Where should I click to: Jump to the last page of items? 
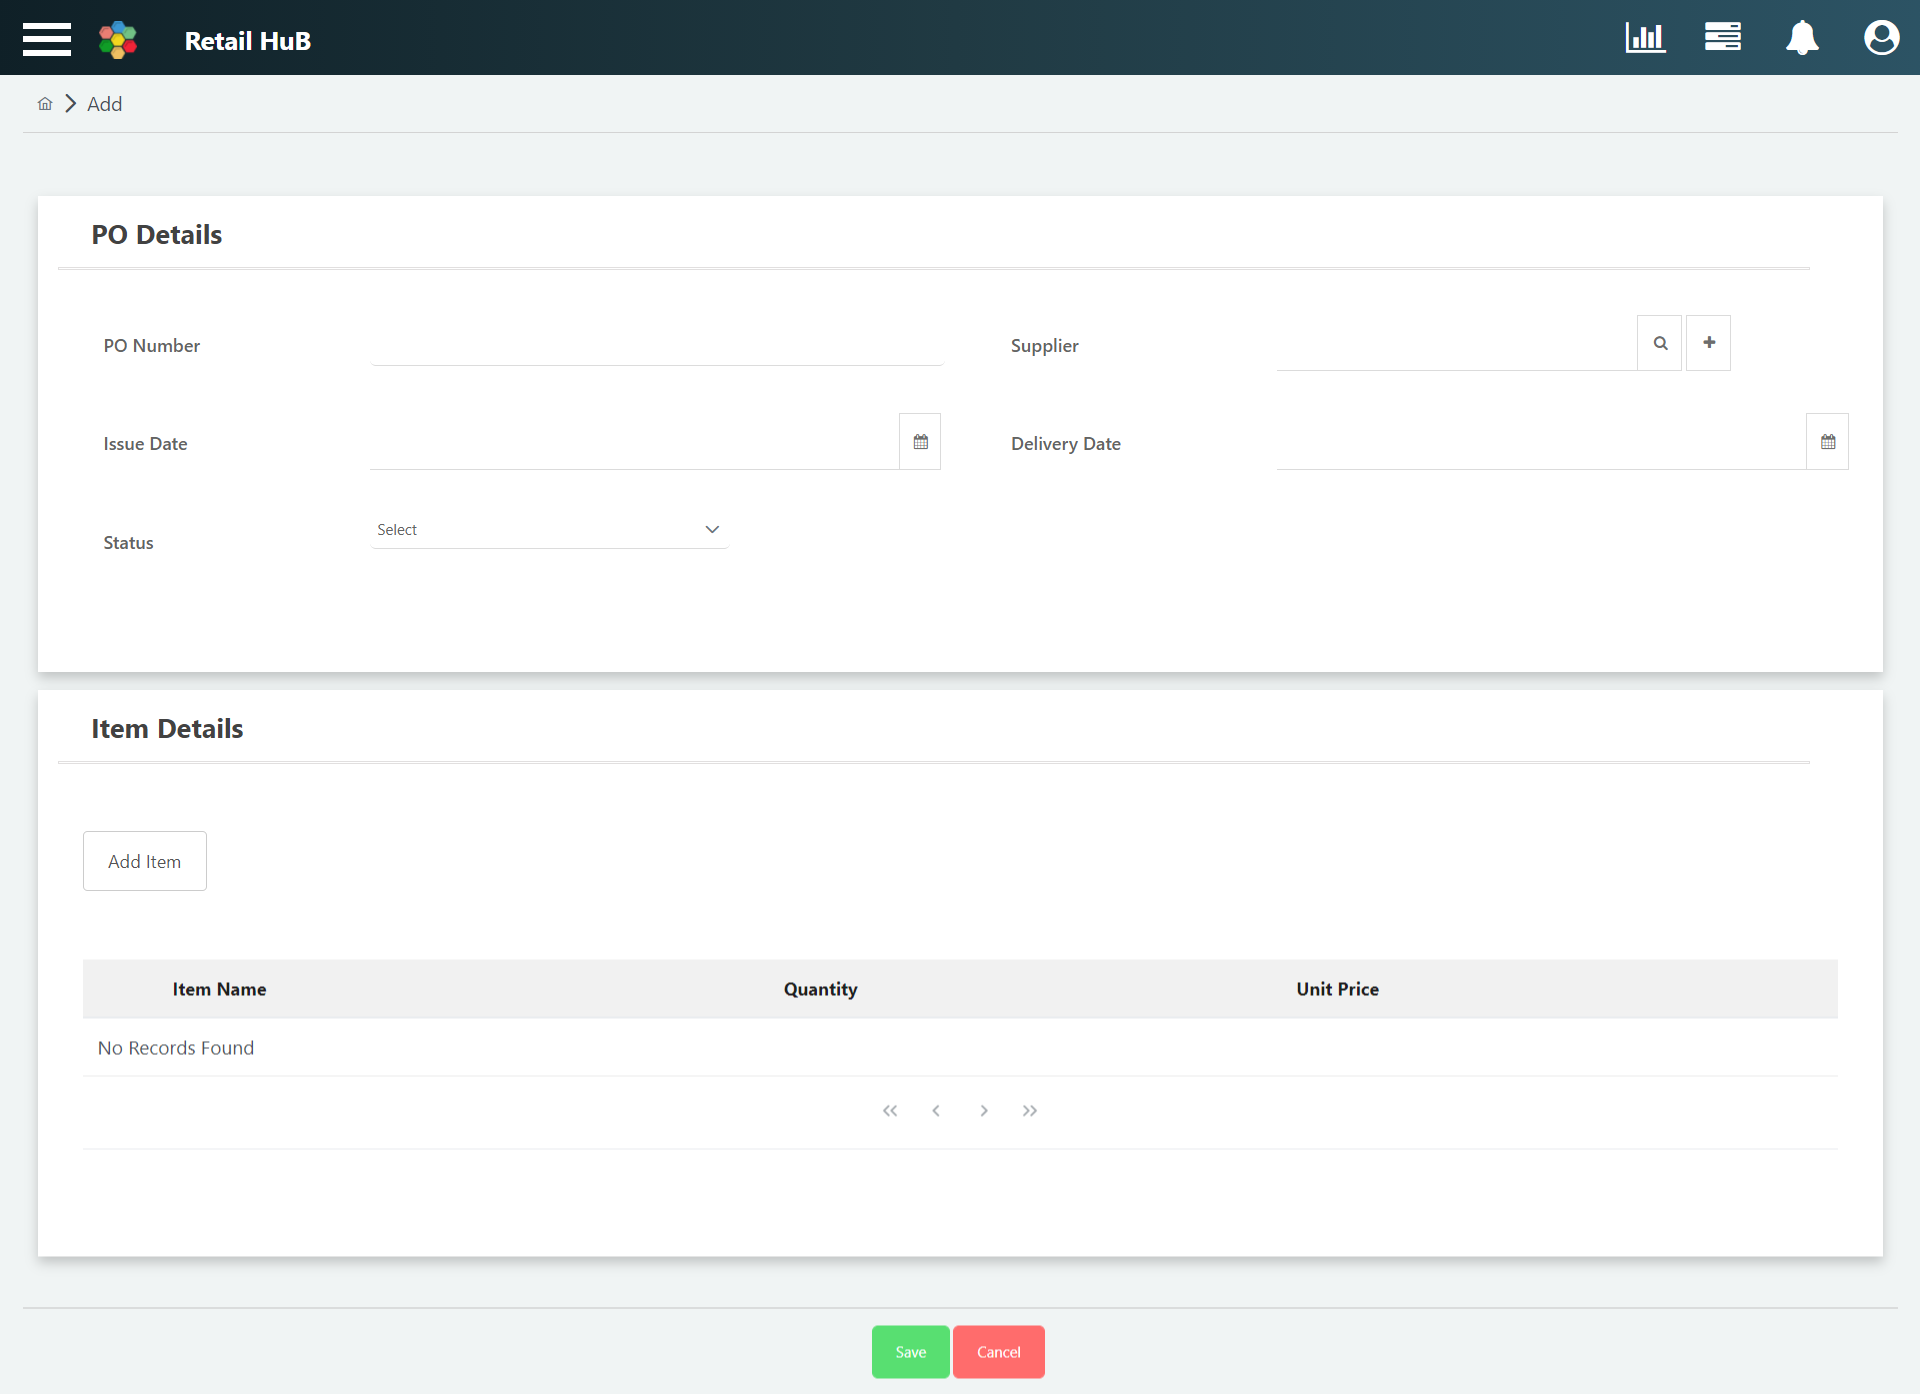pyautogui.click(x=1030, y=1111)
